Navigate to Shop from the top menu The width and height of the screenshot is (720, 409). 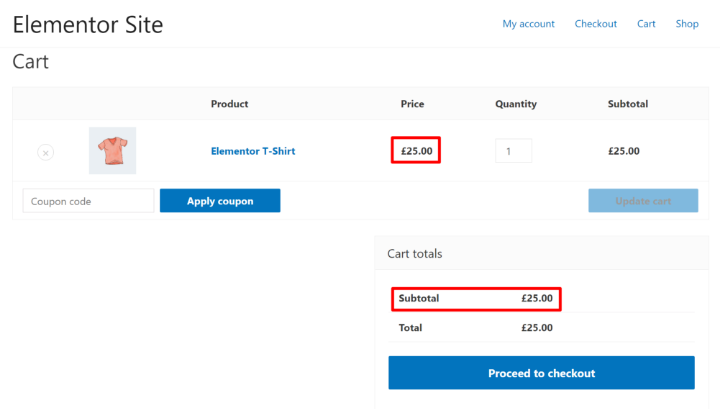coord(686,24)
